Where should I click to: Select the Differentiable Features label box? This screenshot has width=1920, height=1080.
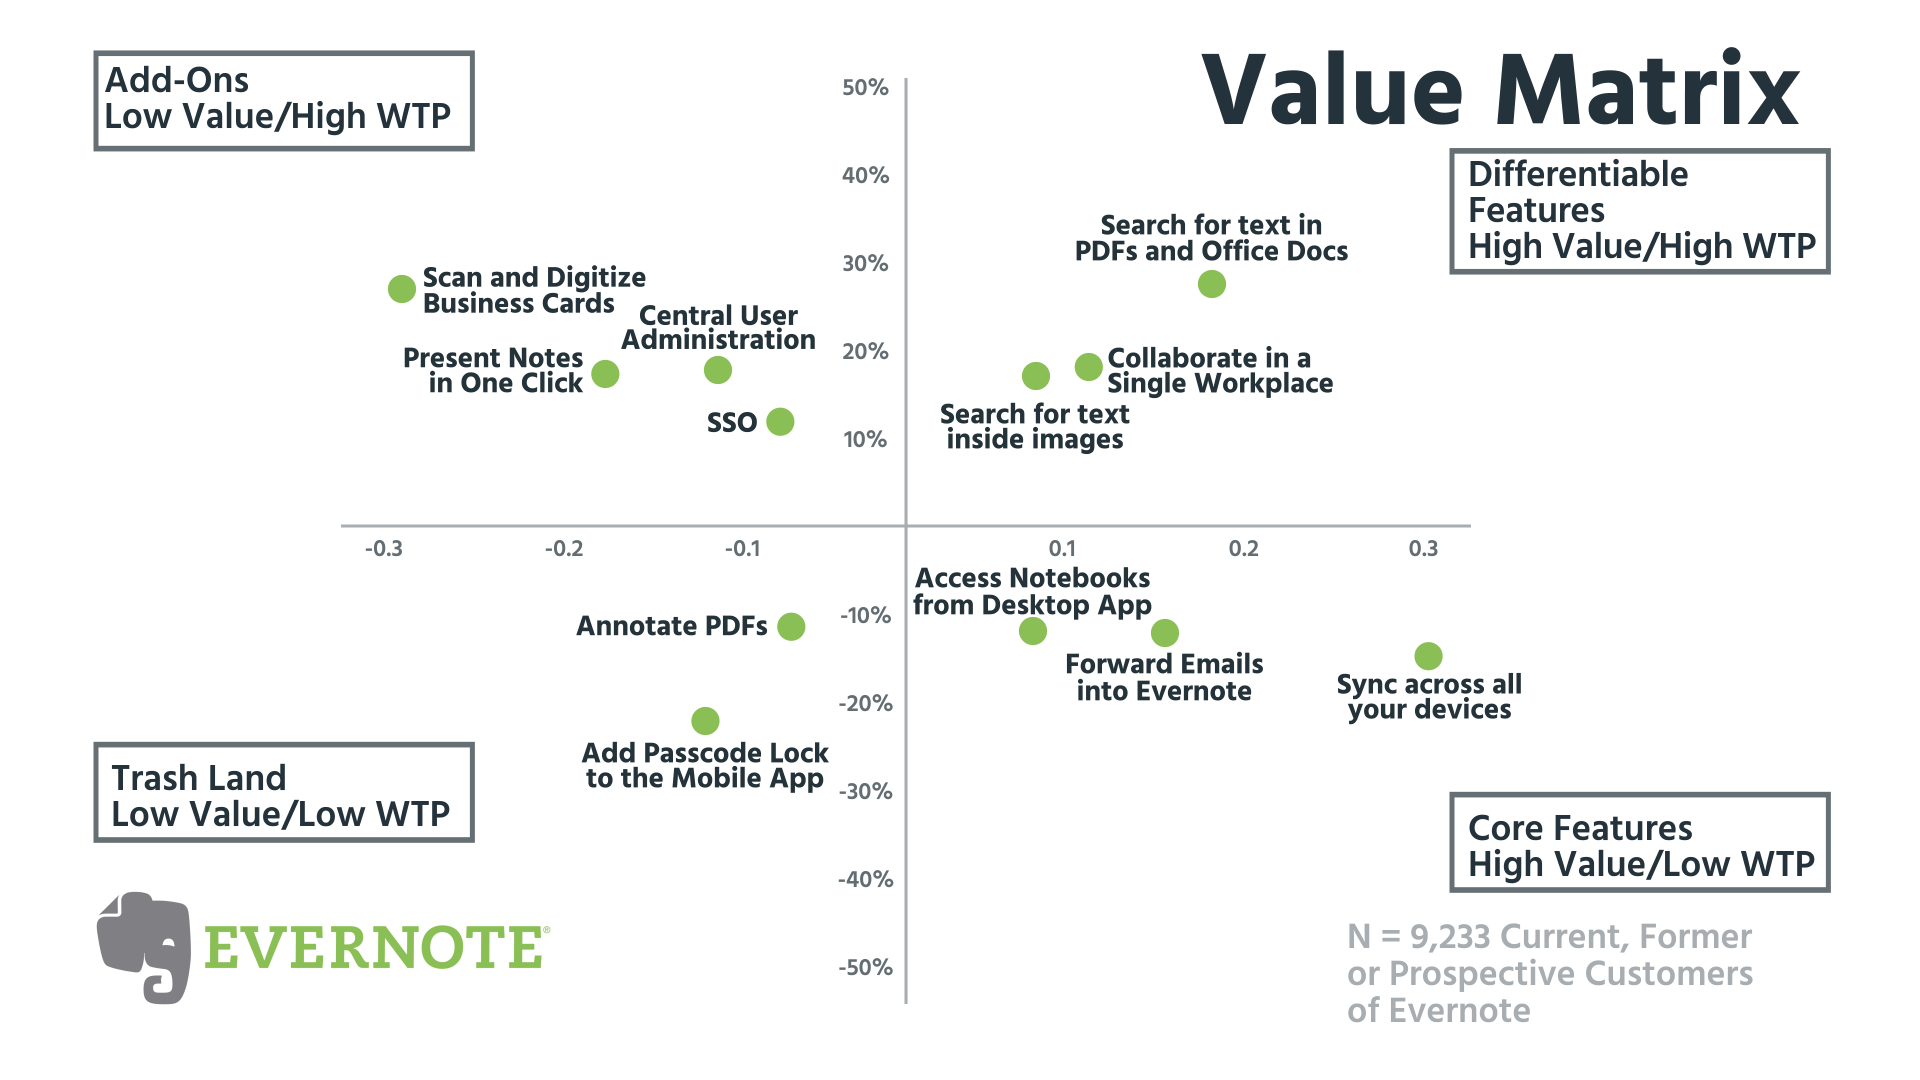click(x=1640, y=211)
